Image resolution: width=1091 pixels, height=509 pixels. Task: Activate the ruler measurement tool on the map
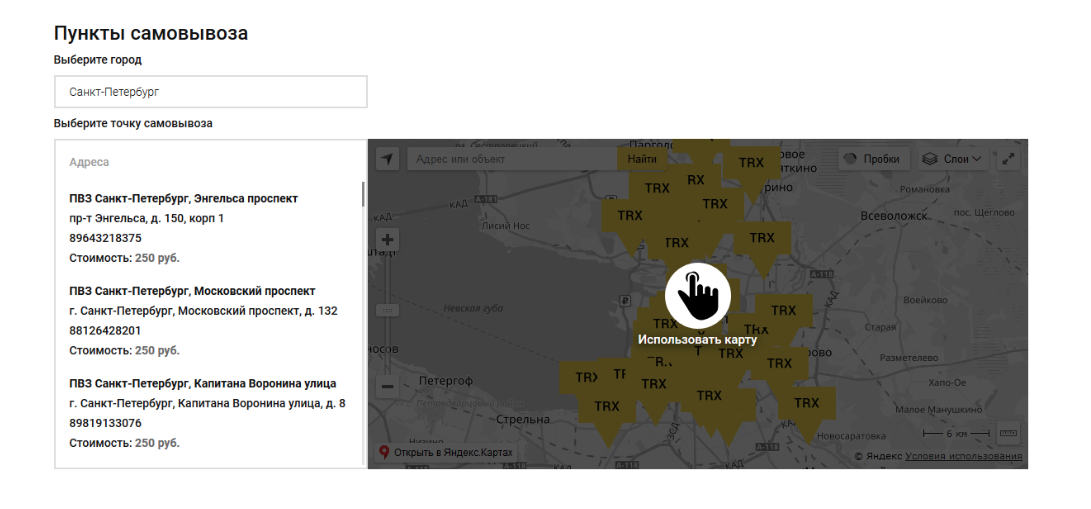1008,433
